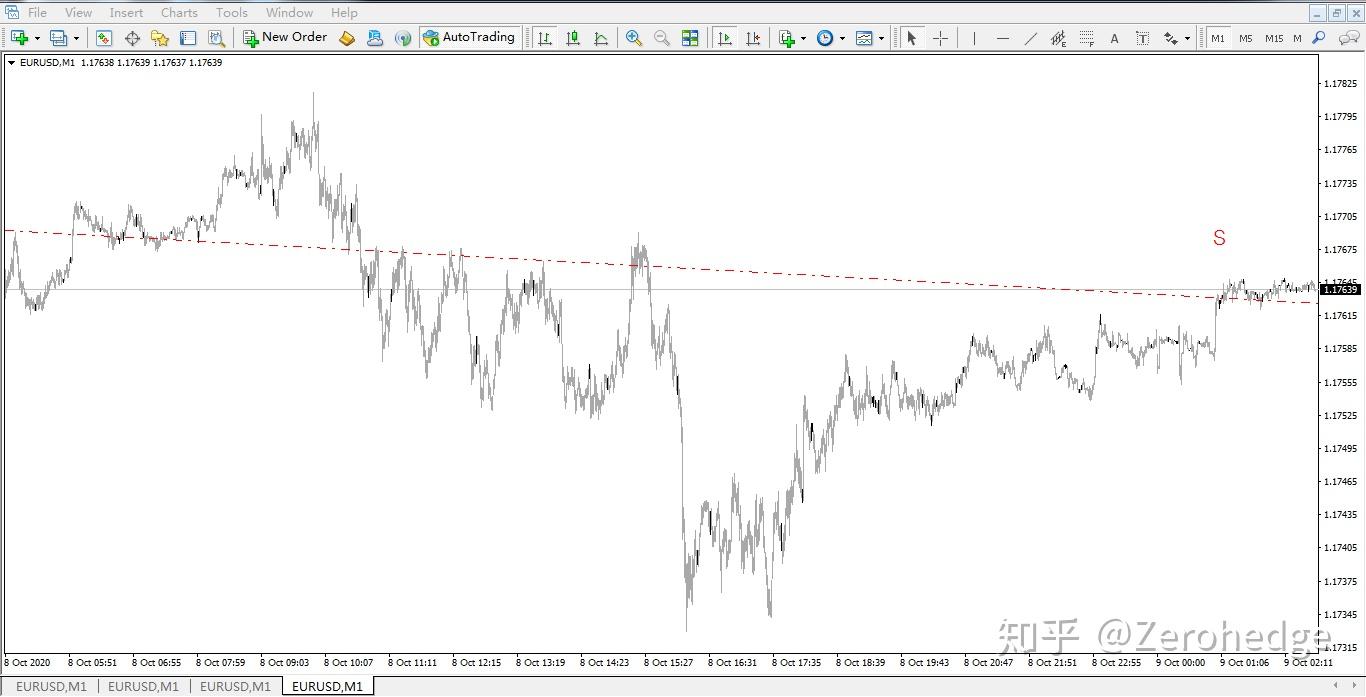Open the Help menu
Viewport: 1366px width, 697px height.
(344, 13)
